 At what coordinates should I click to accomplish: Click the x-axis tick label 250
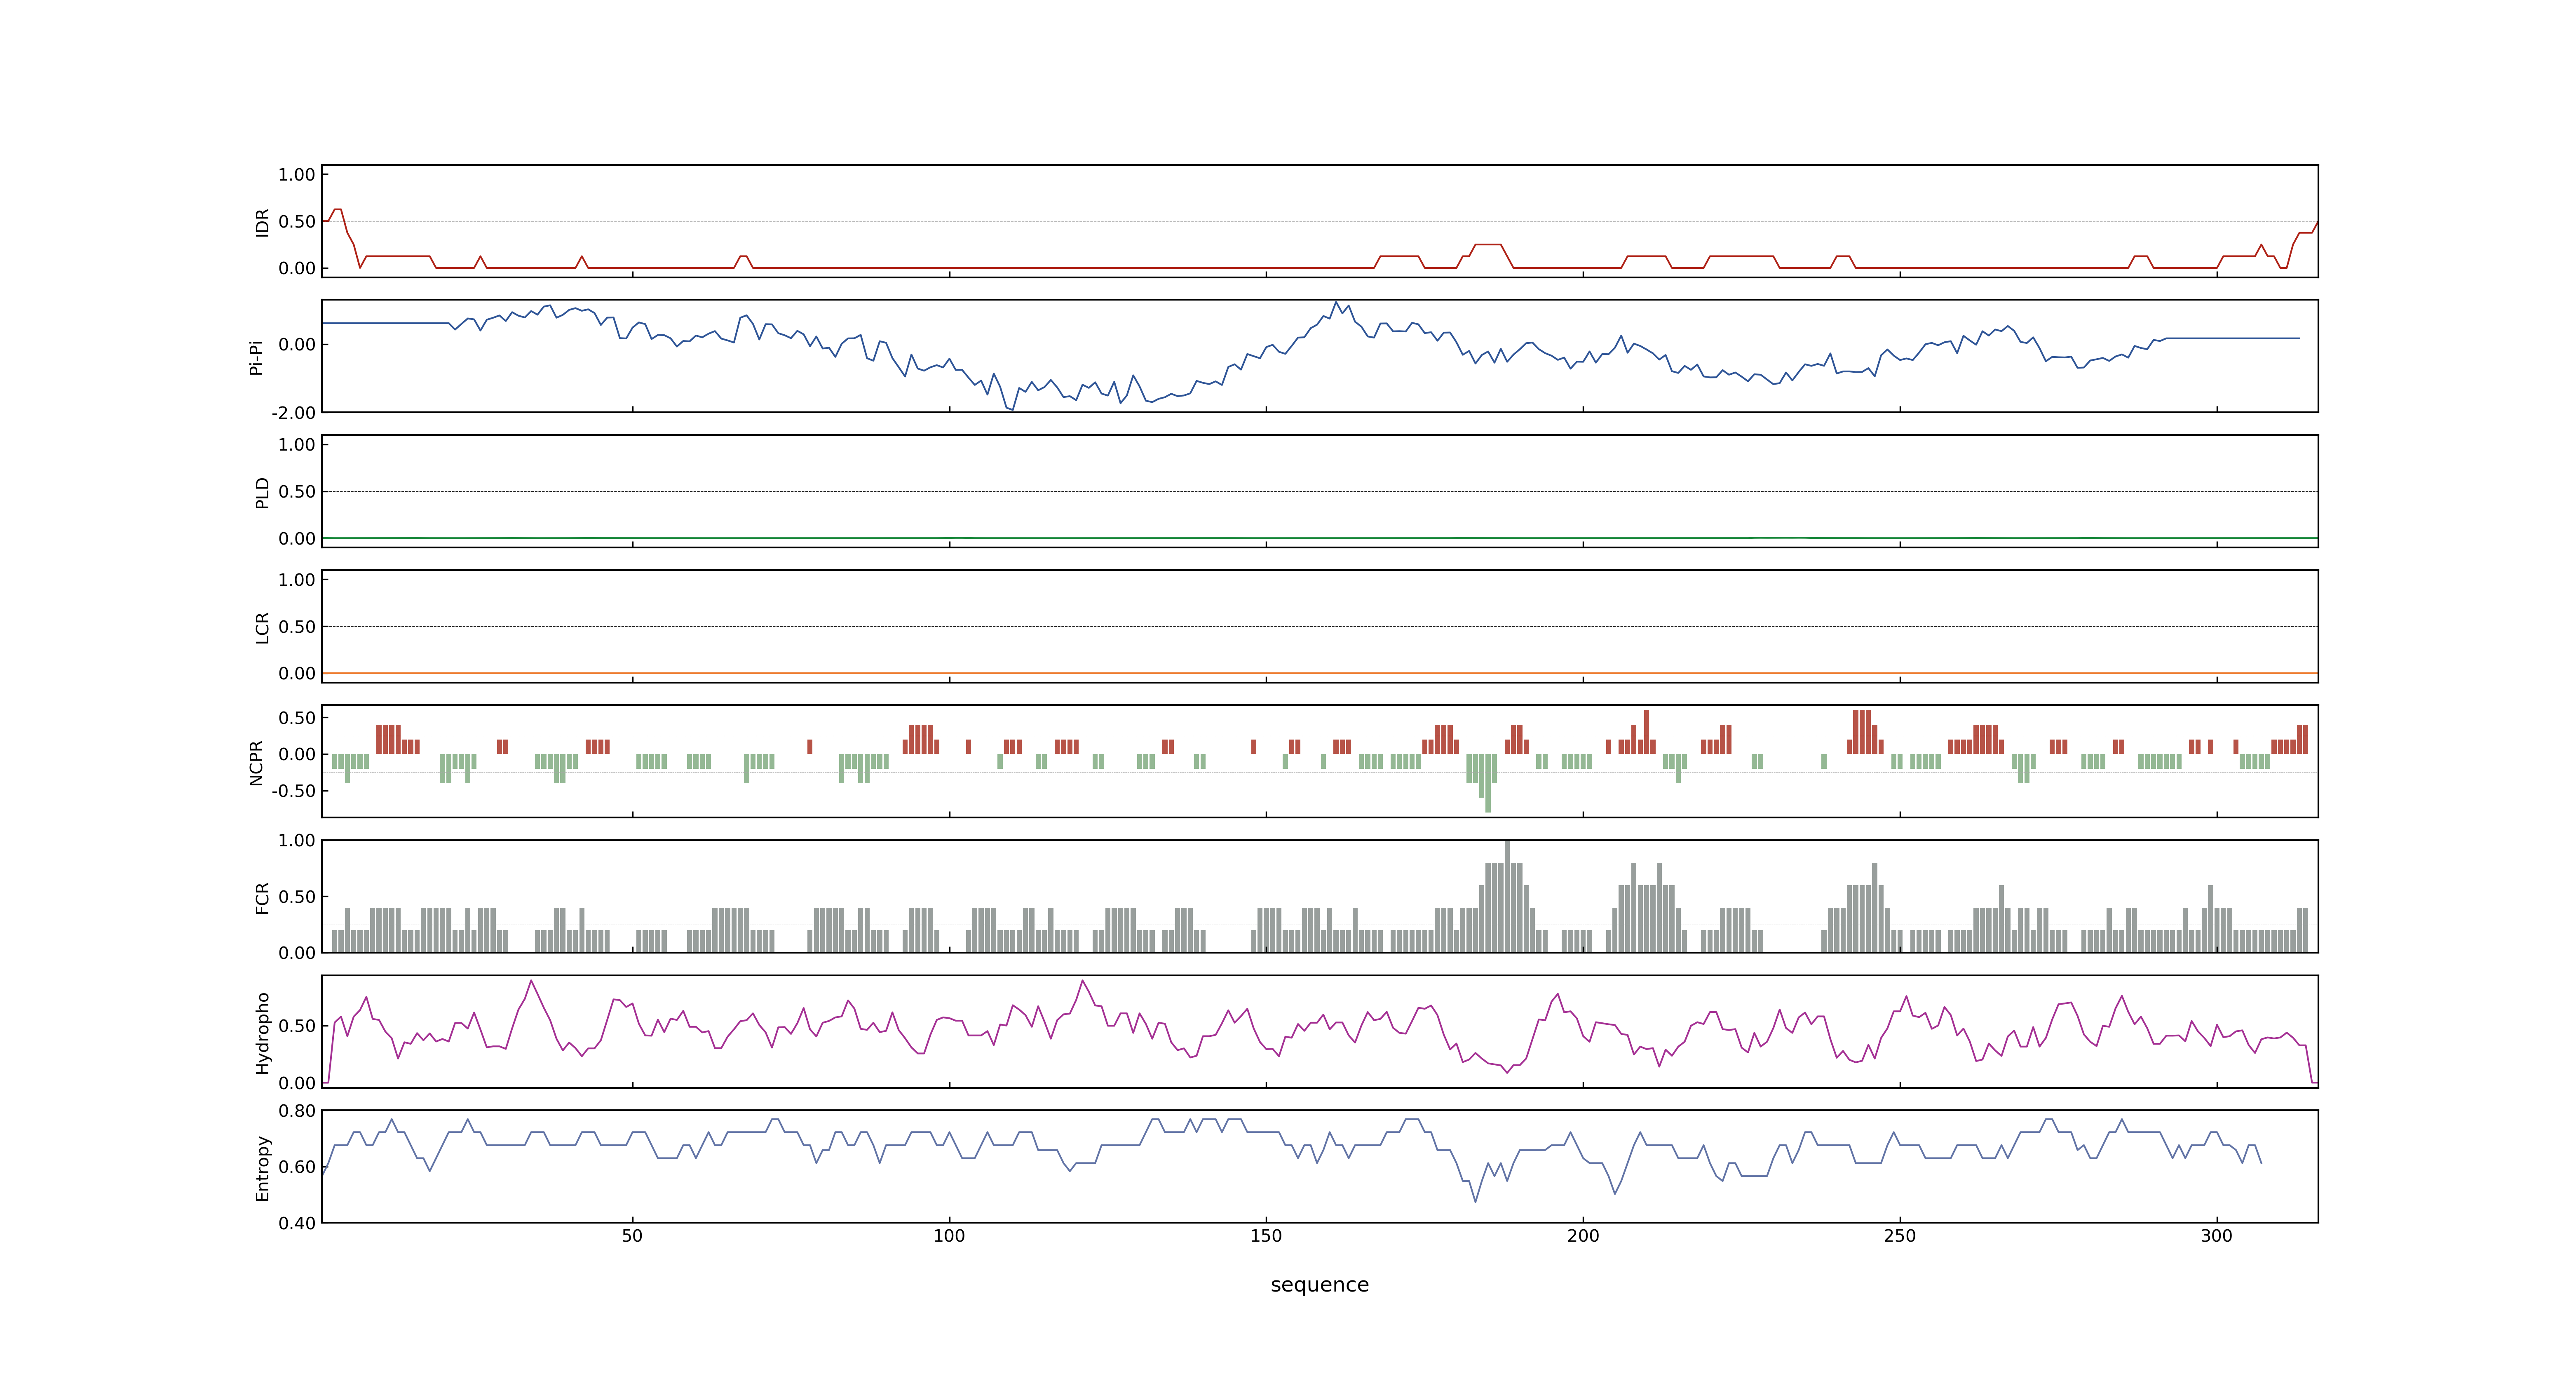tap(1900, 1236)
